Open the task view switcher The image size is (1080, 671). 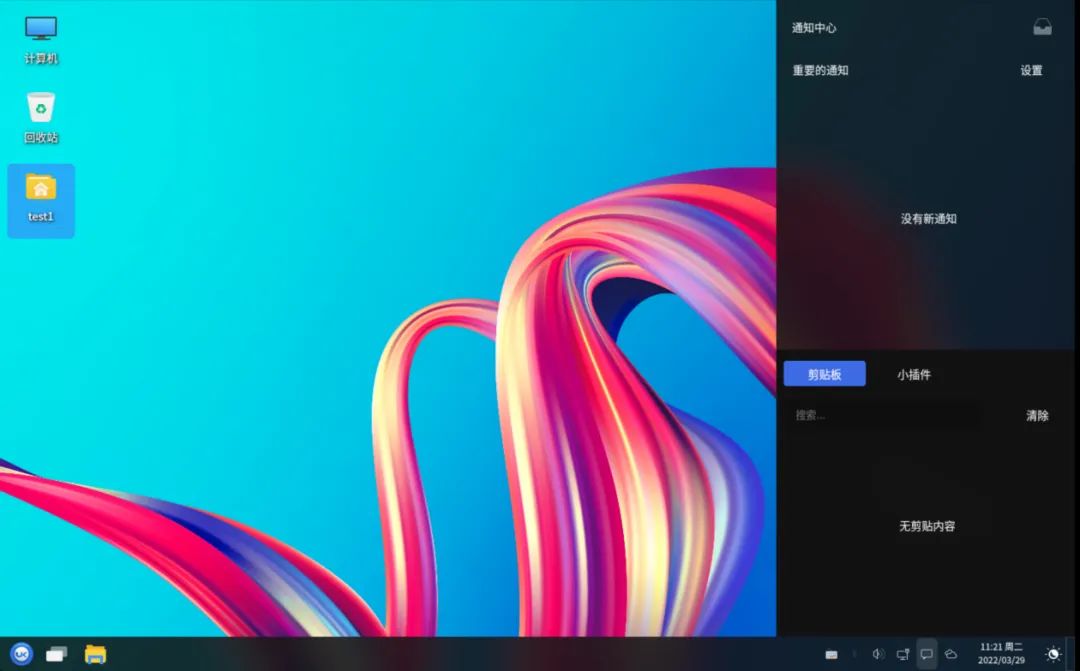(56, 654)
